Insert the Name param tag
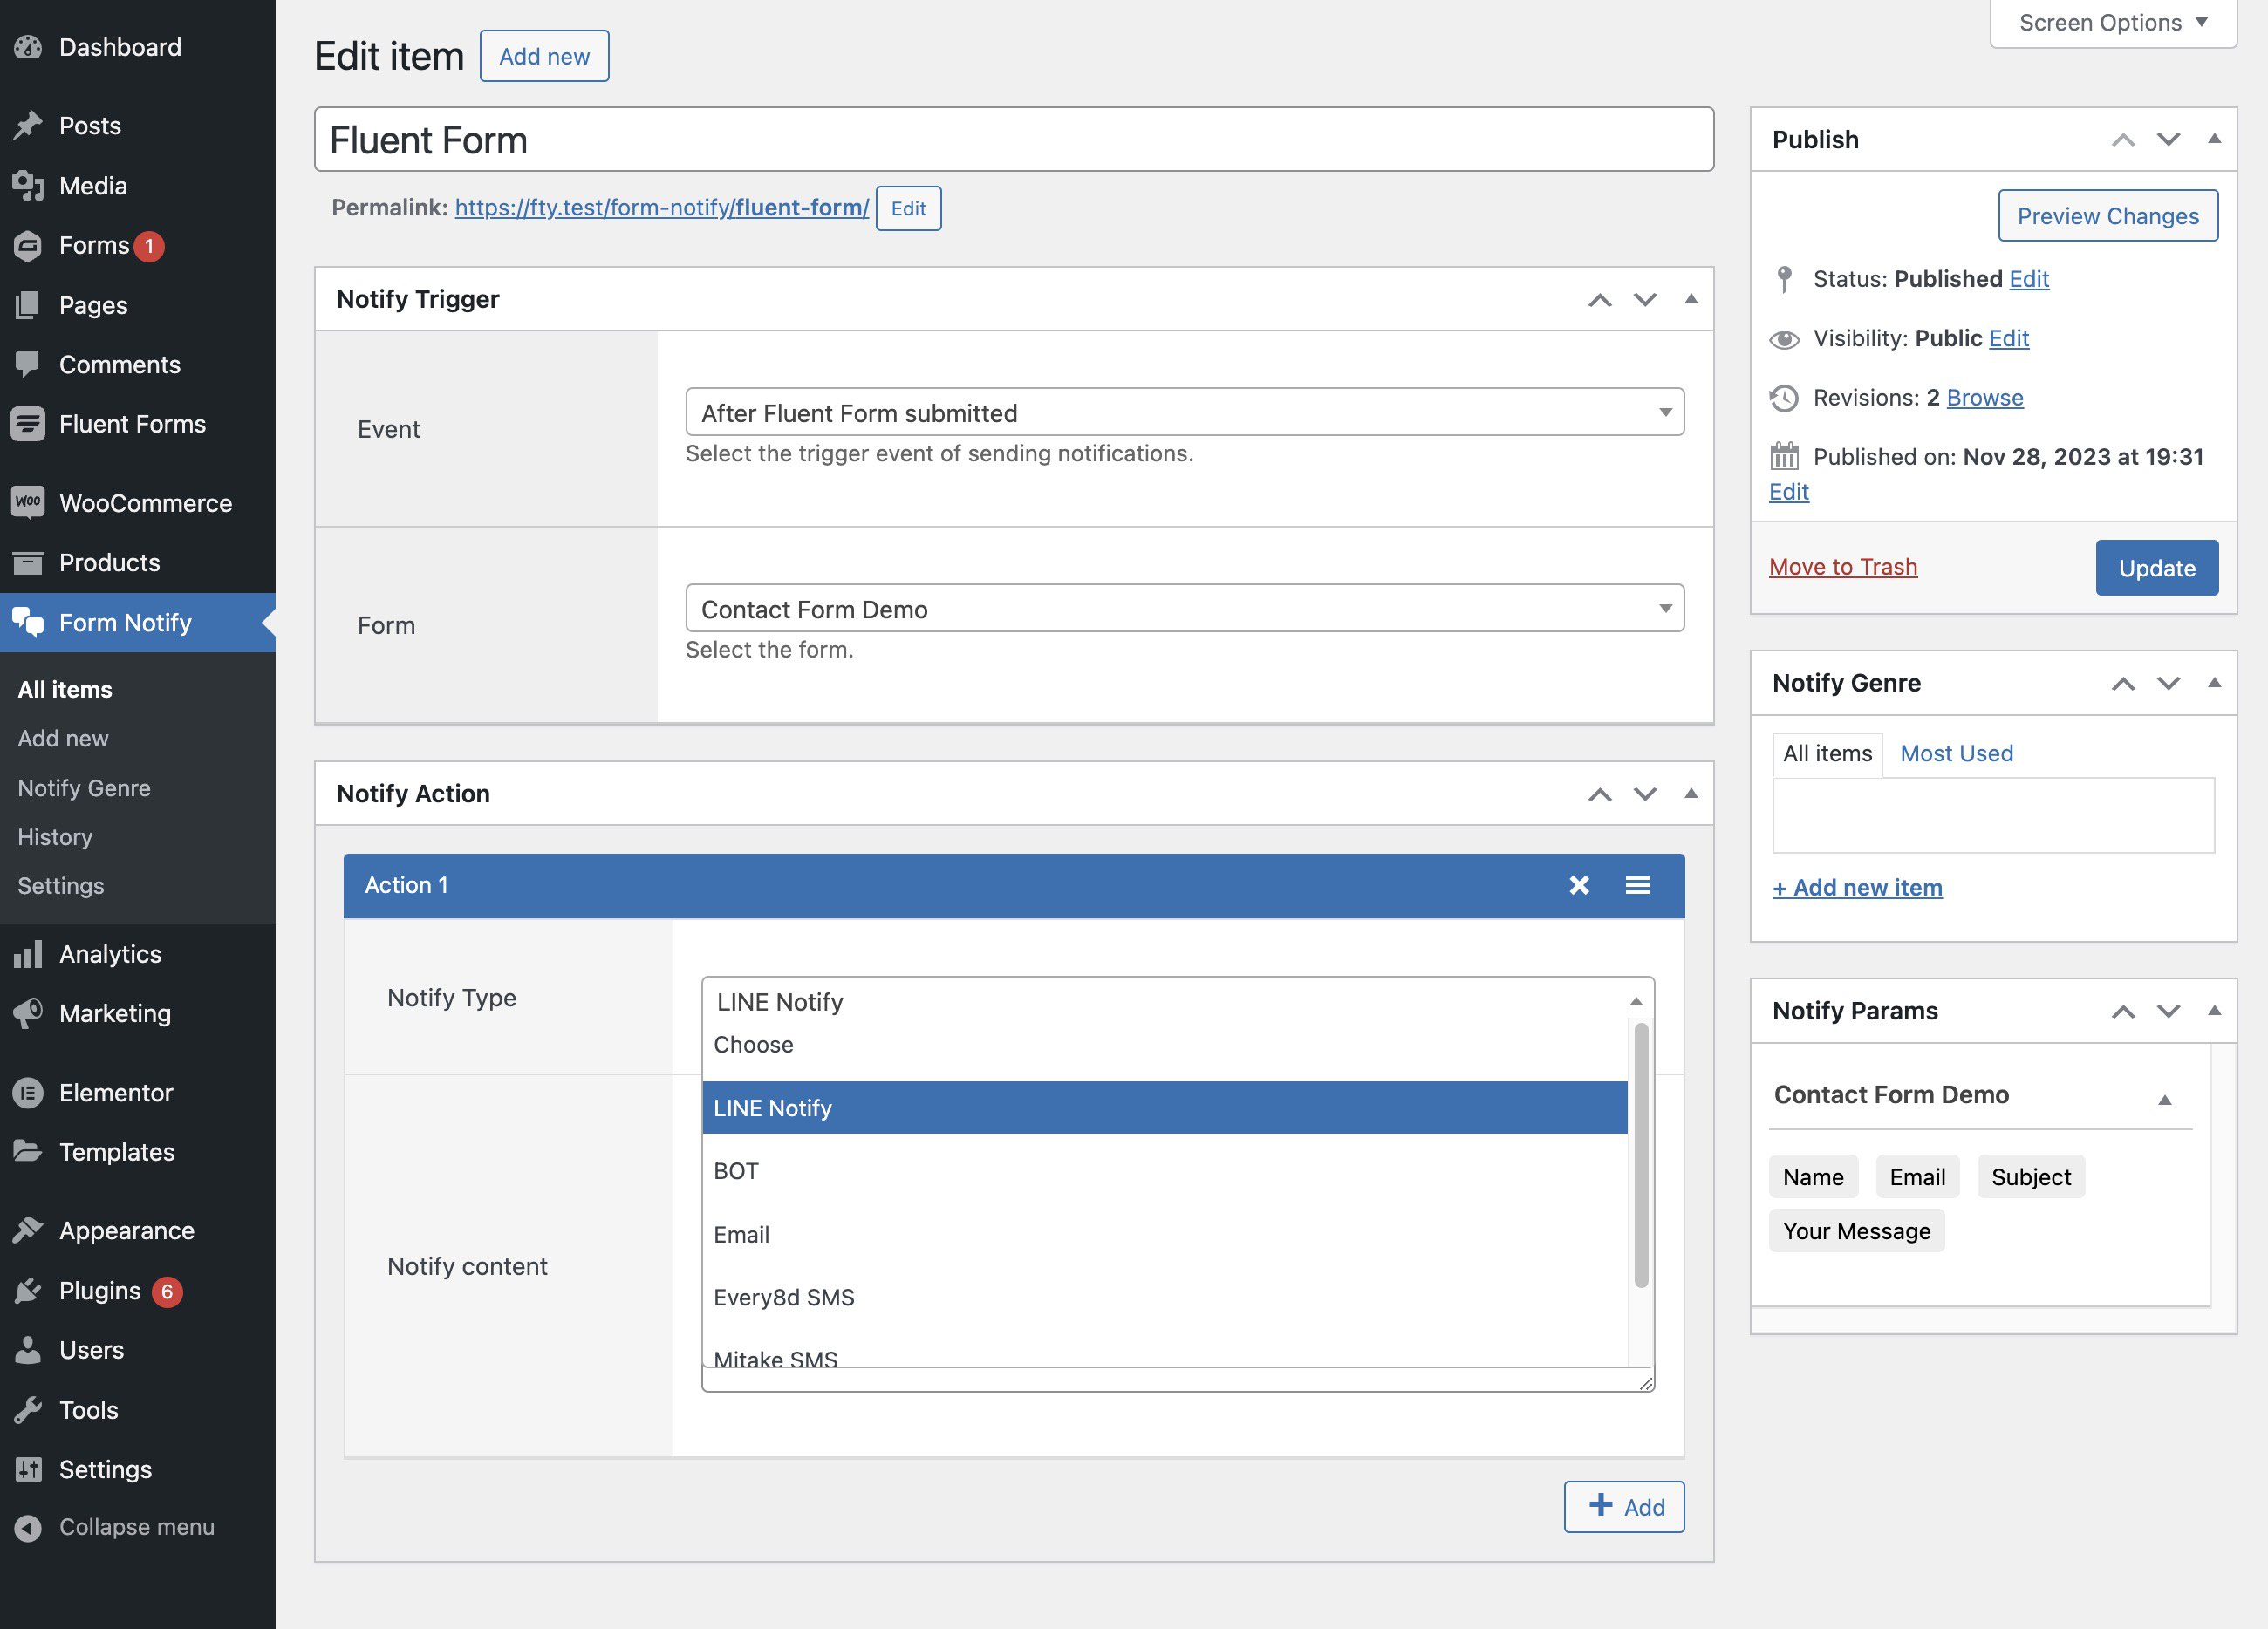The image size is (2268, 1629). click(x=1813, y=1177)
